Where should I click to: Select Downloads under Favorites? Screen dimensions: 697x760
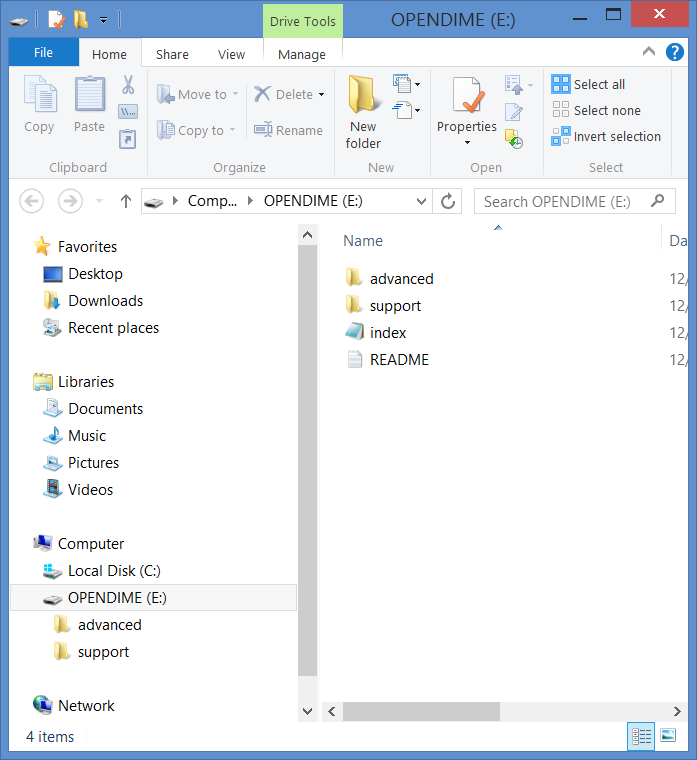click(93, 301)
